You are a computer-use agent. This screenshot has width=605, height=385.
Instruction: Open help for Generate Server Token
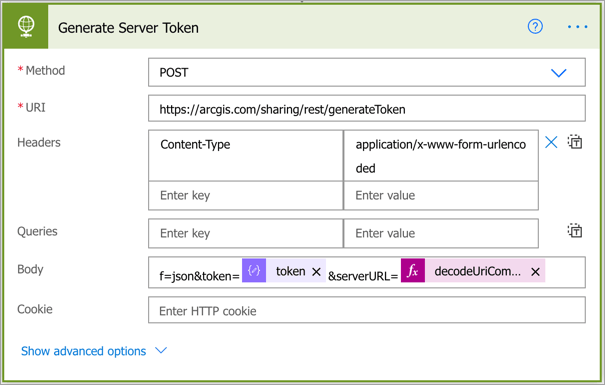tap(535, 27)
